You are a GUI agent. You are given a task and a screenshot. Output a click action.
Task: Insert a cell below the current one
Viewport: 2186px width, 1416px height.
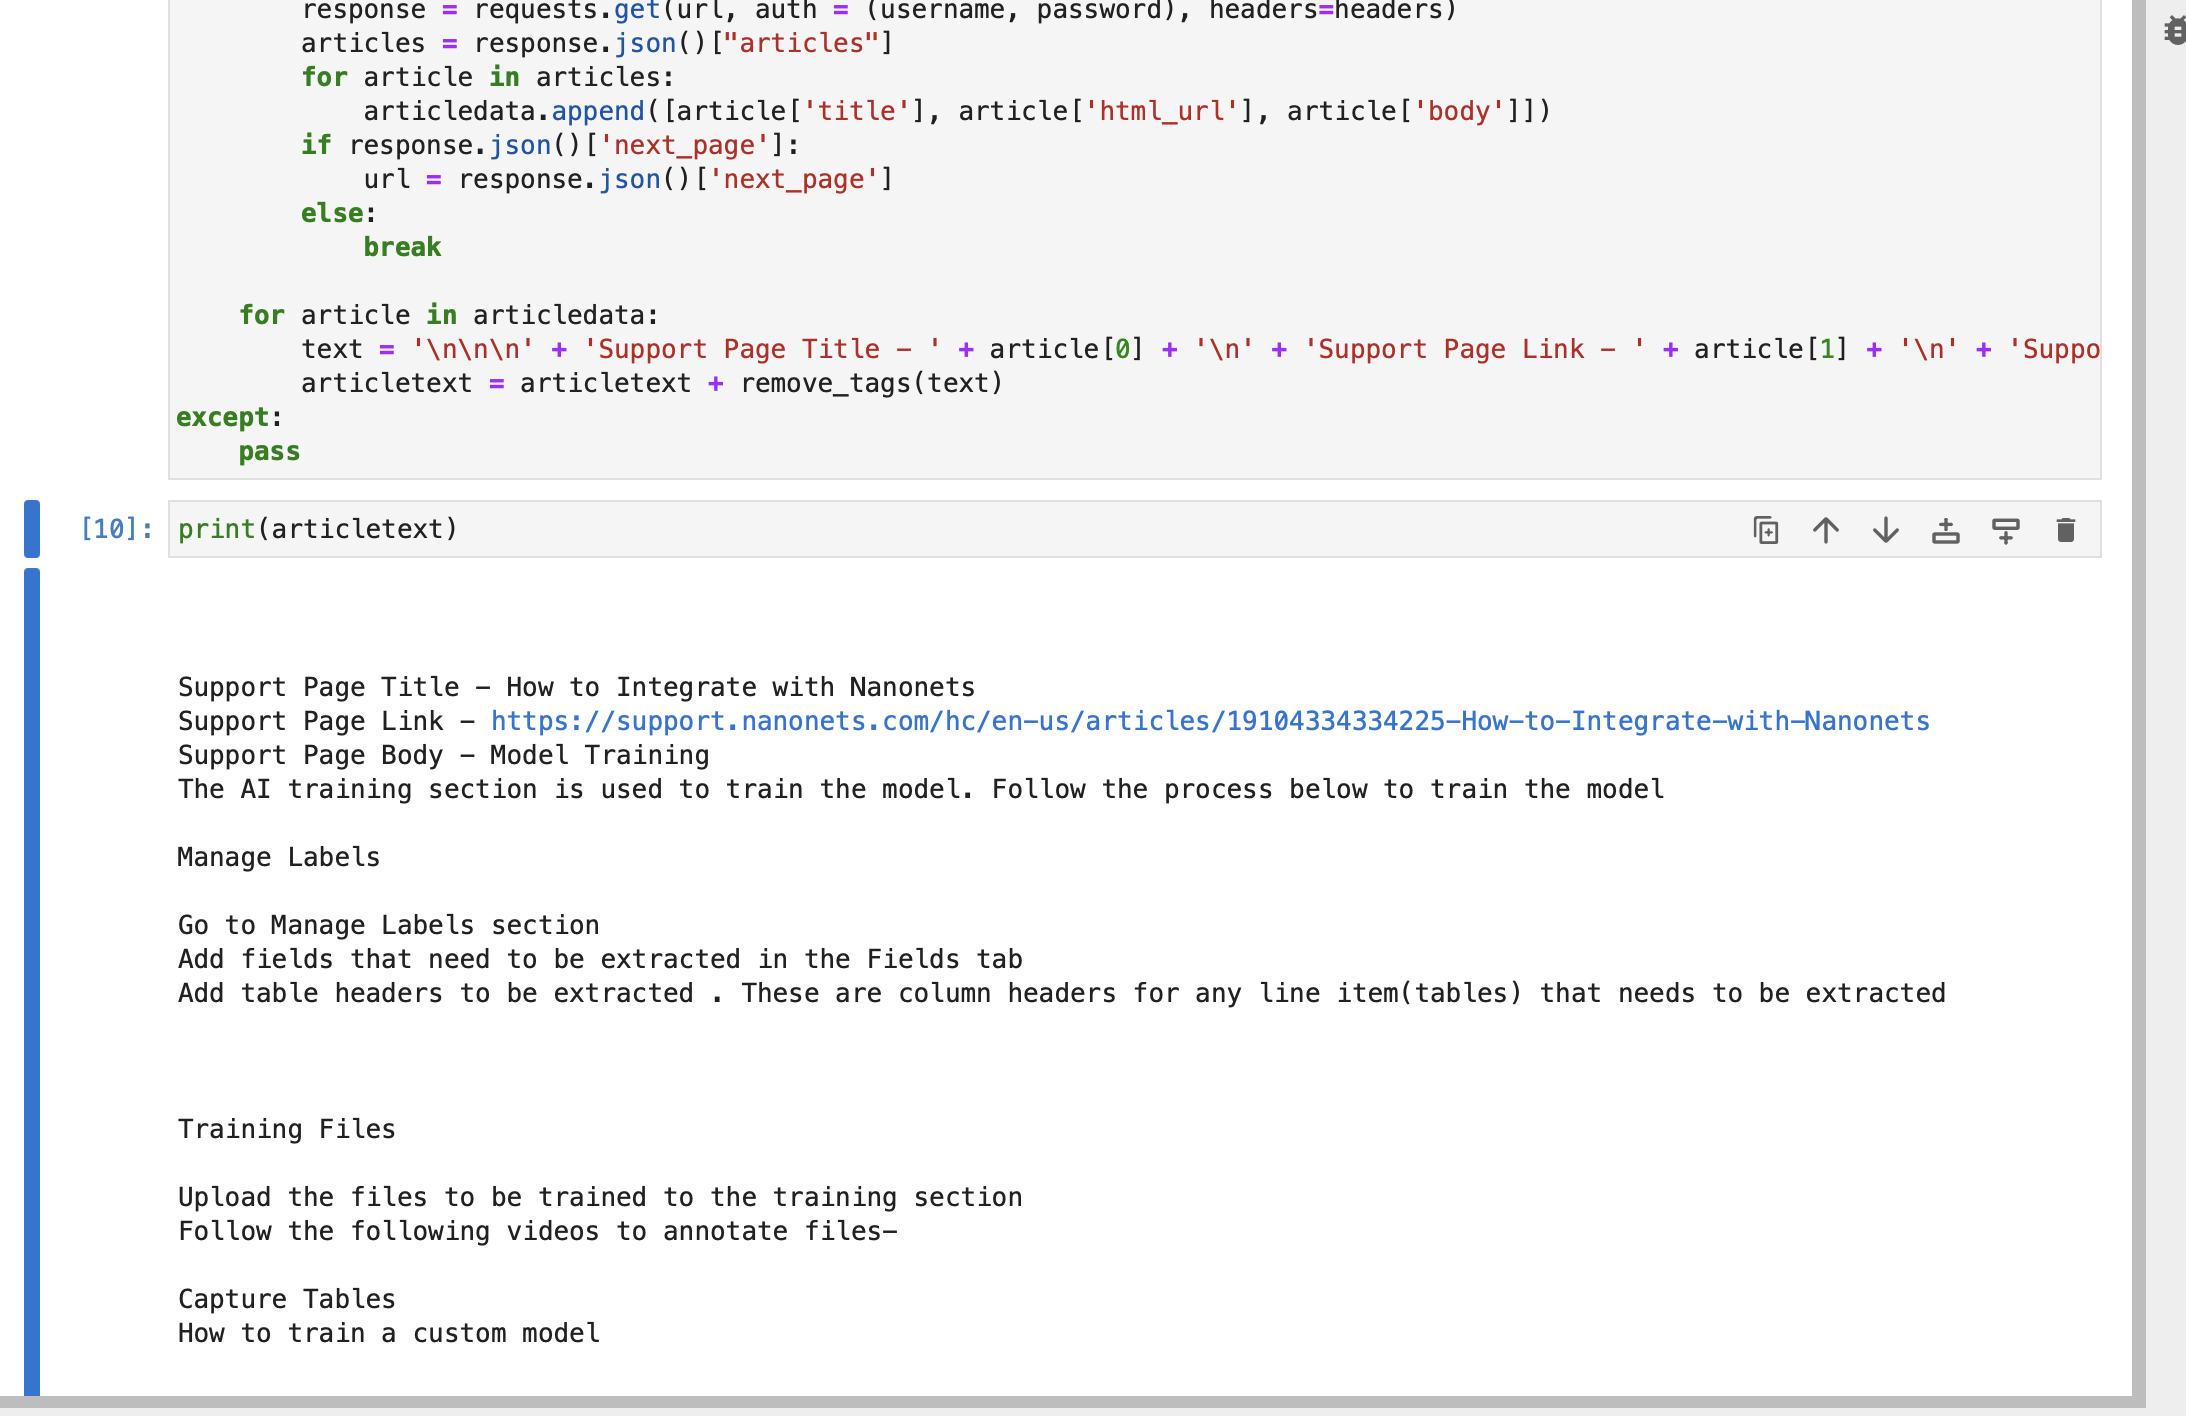click(2006, 530)
